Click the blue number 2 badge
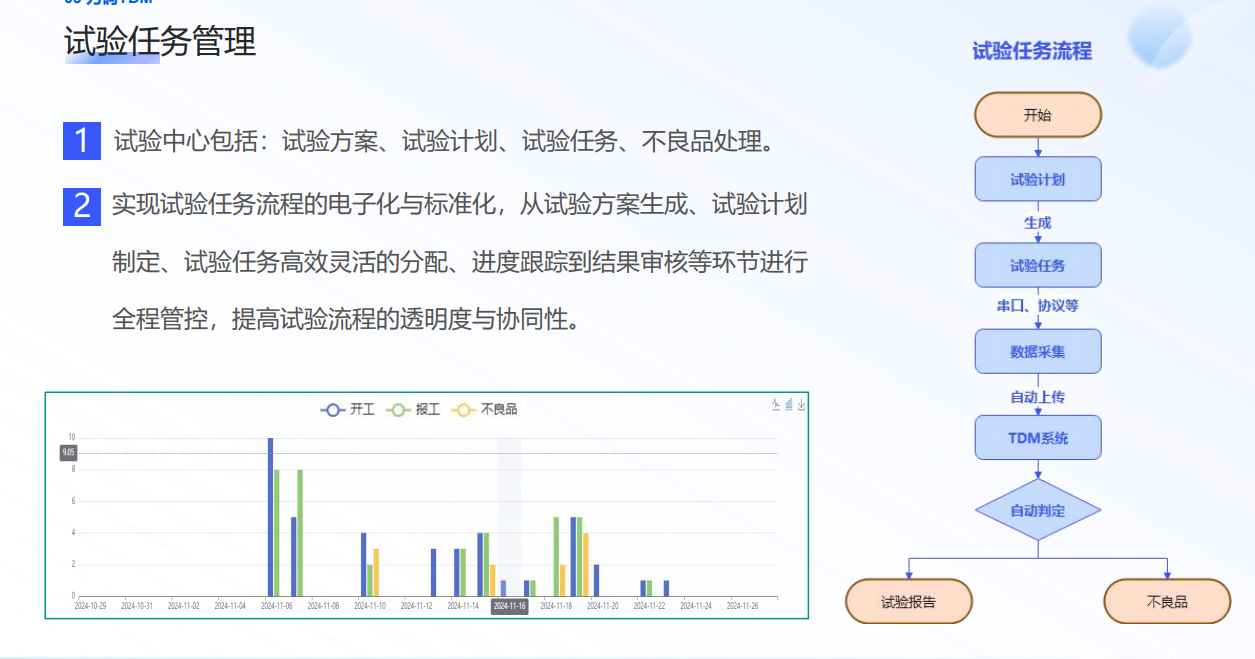The width and height of the screenshot is (1255, 659). pos(82,206)
